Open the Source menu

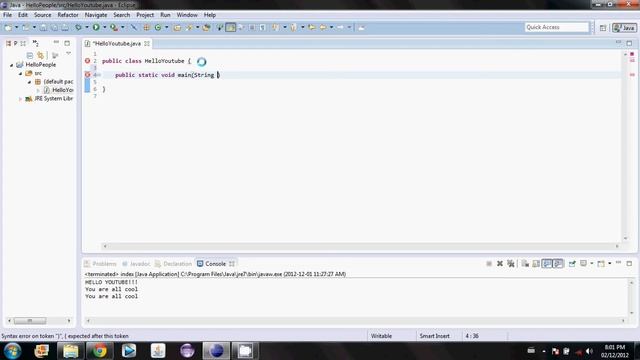pyautogui.click(x=42, y=15)
